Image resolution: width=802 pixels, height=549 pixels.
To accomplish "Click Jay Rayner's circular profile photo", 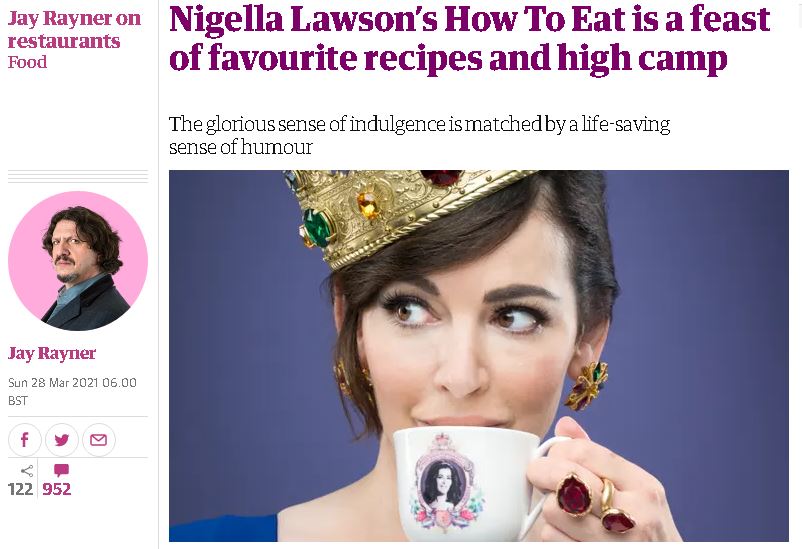I will [x=78, y=261].
